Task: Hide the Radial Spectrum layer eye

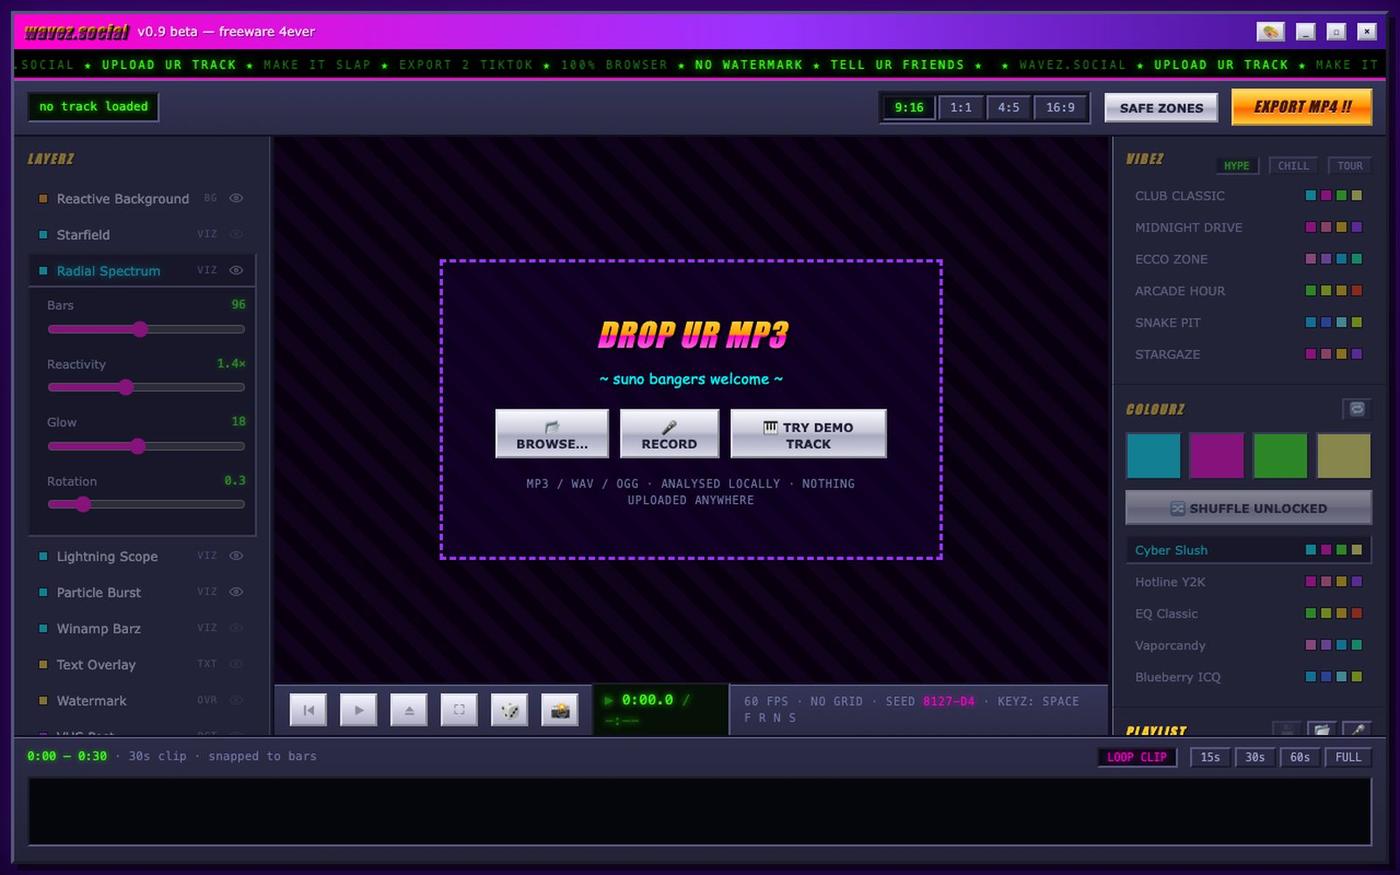Action: pyautogui.click(x=236, y=270)
